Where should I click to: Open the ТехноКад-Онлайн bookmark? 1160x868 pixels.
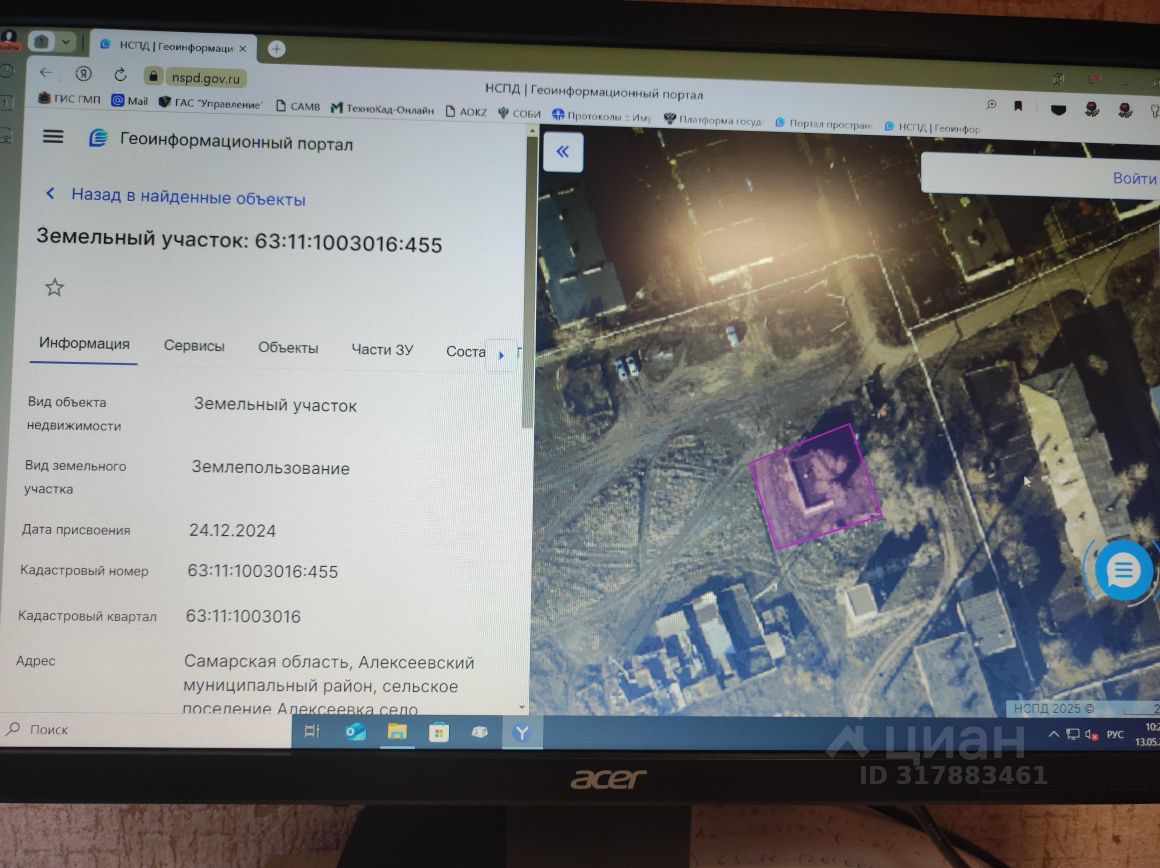tap(382, 109)
